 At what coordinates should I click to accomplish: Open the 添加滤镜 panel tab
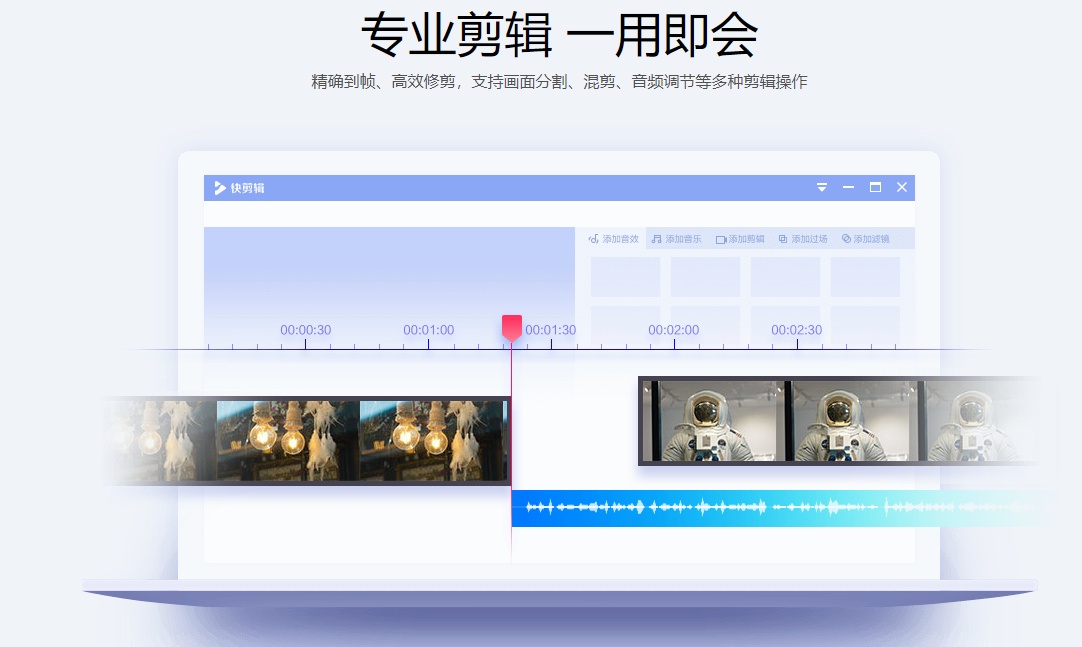pos(867,238)
